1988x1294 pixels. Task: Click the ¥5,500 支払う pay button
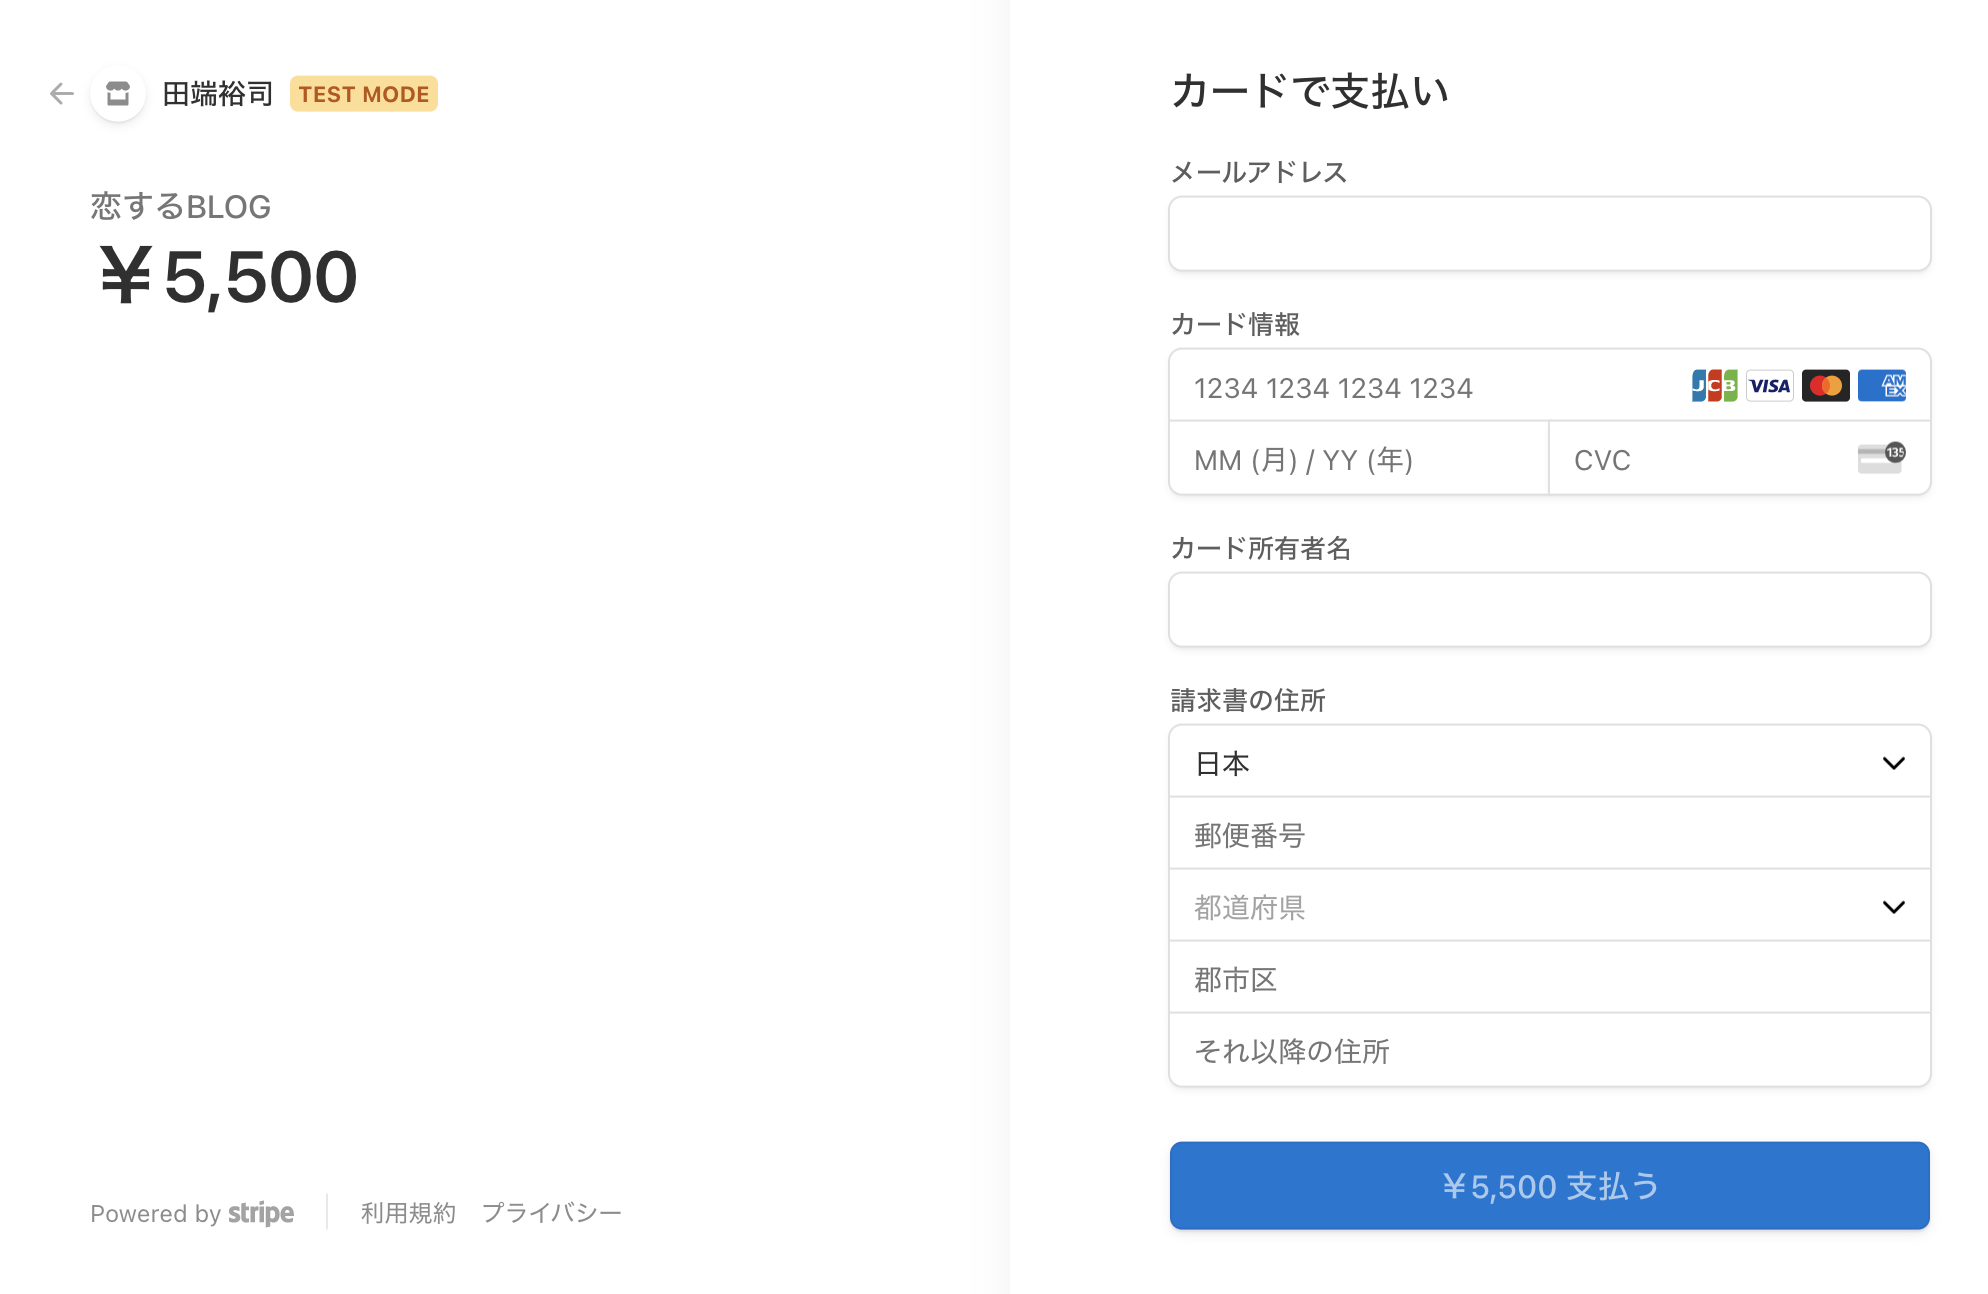(x=1550, y=1186)
